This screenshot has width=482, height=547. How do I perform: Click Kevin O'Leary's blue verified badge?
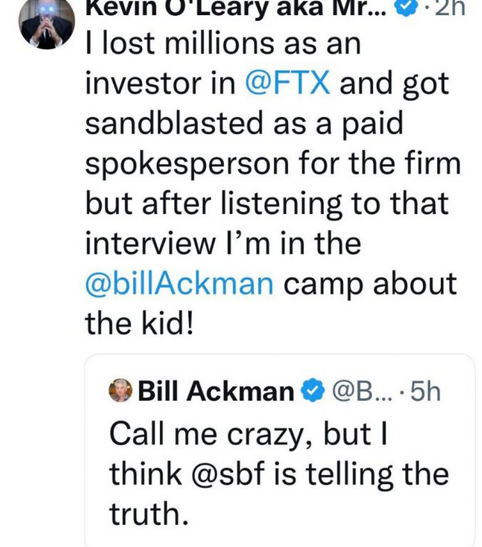coord(404,8)
